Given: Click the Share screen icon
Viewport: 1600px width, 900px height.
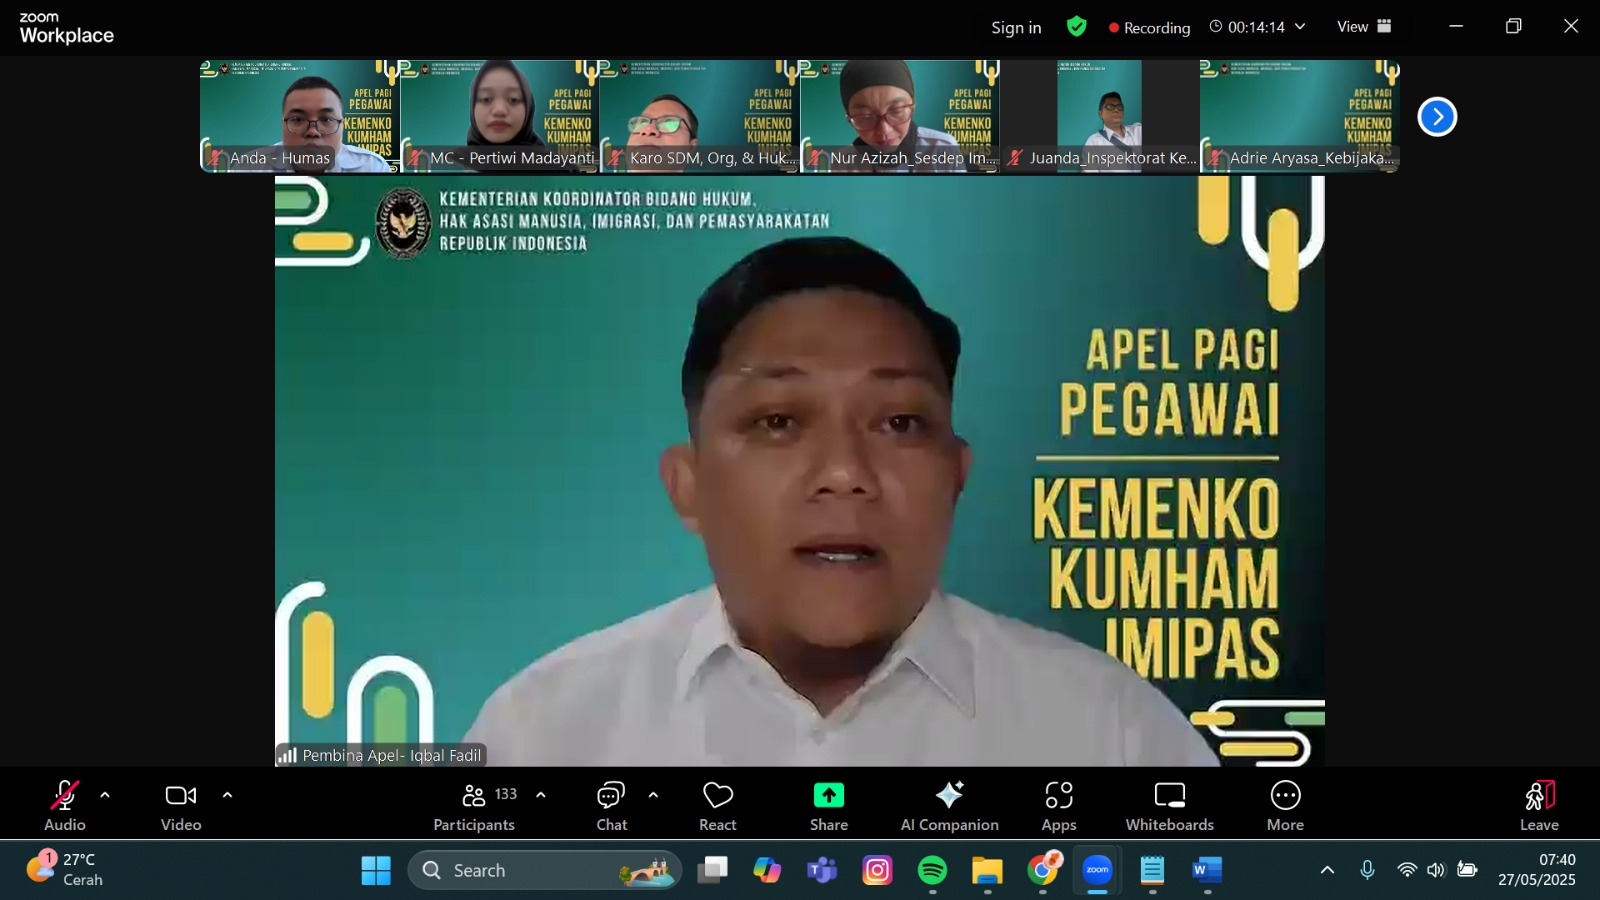Looking at the screenshot, I should click(828, 806).
